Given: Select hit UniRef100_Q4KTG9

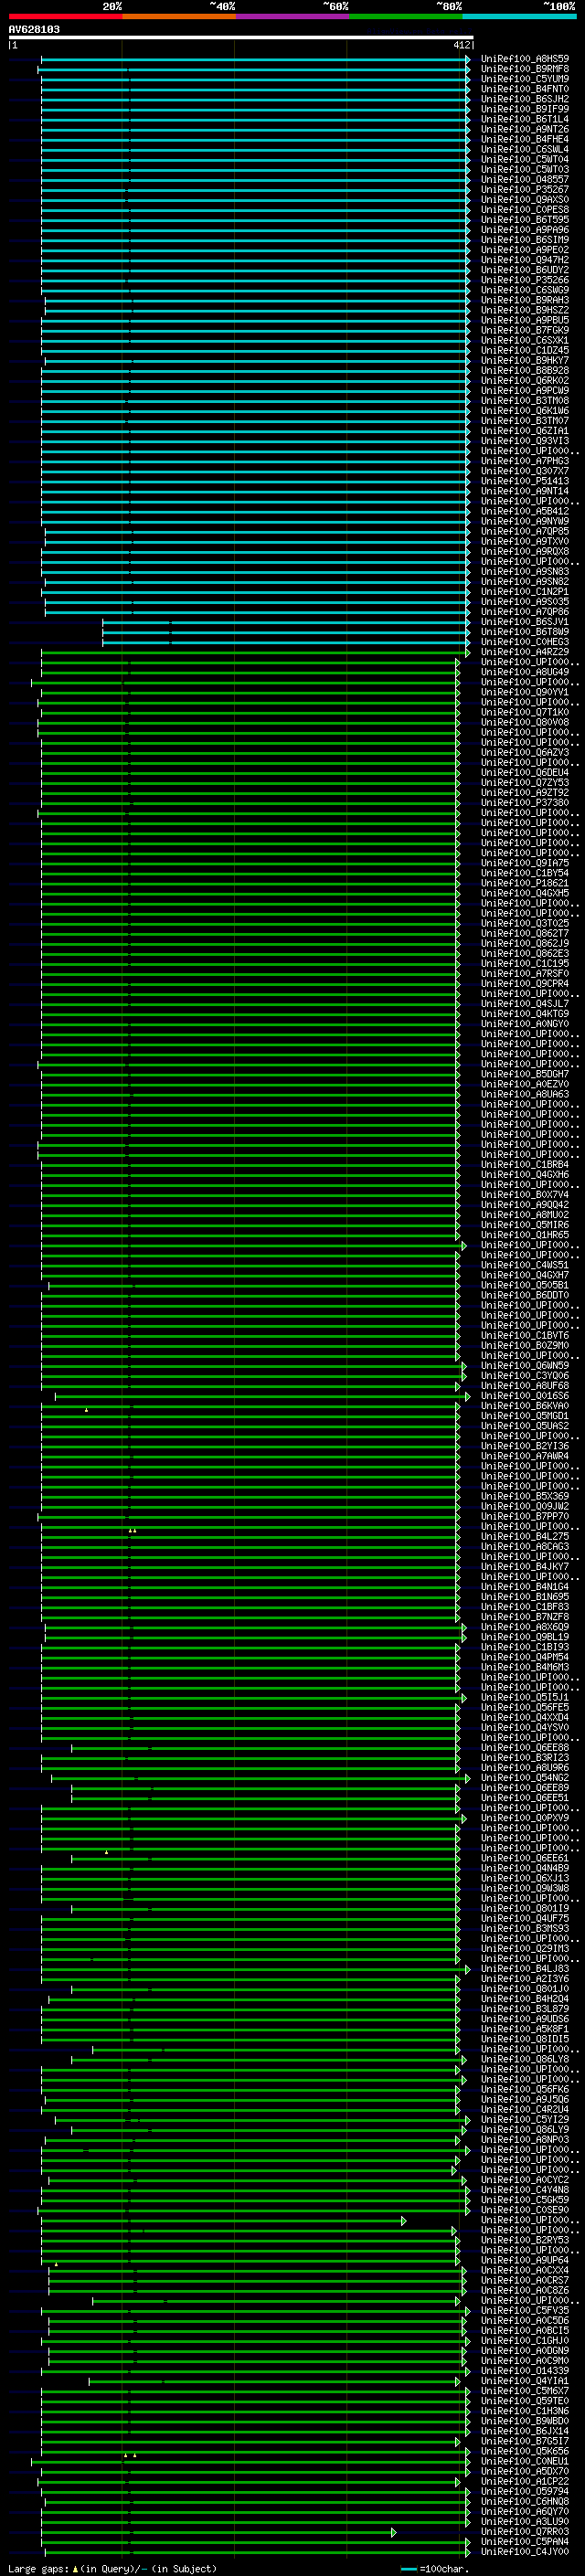Looking at the screenshot, I should [524, 1014].
